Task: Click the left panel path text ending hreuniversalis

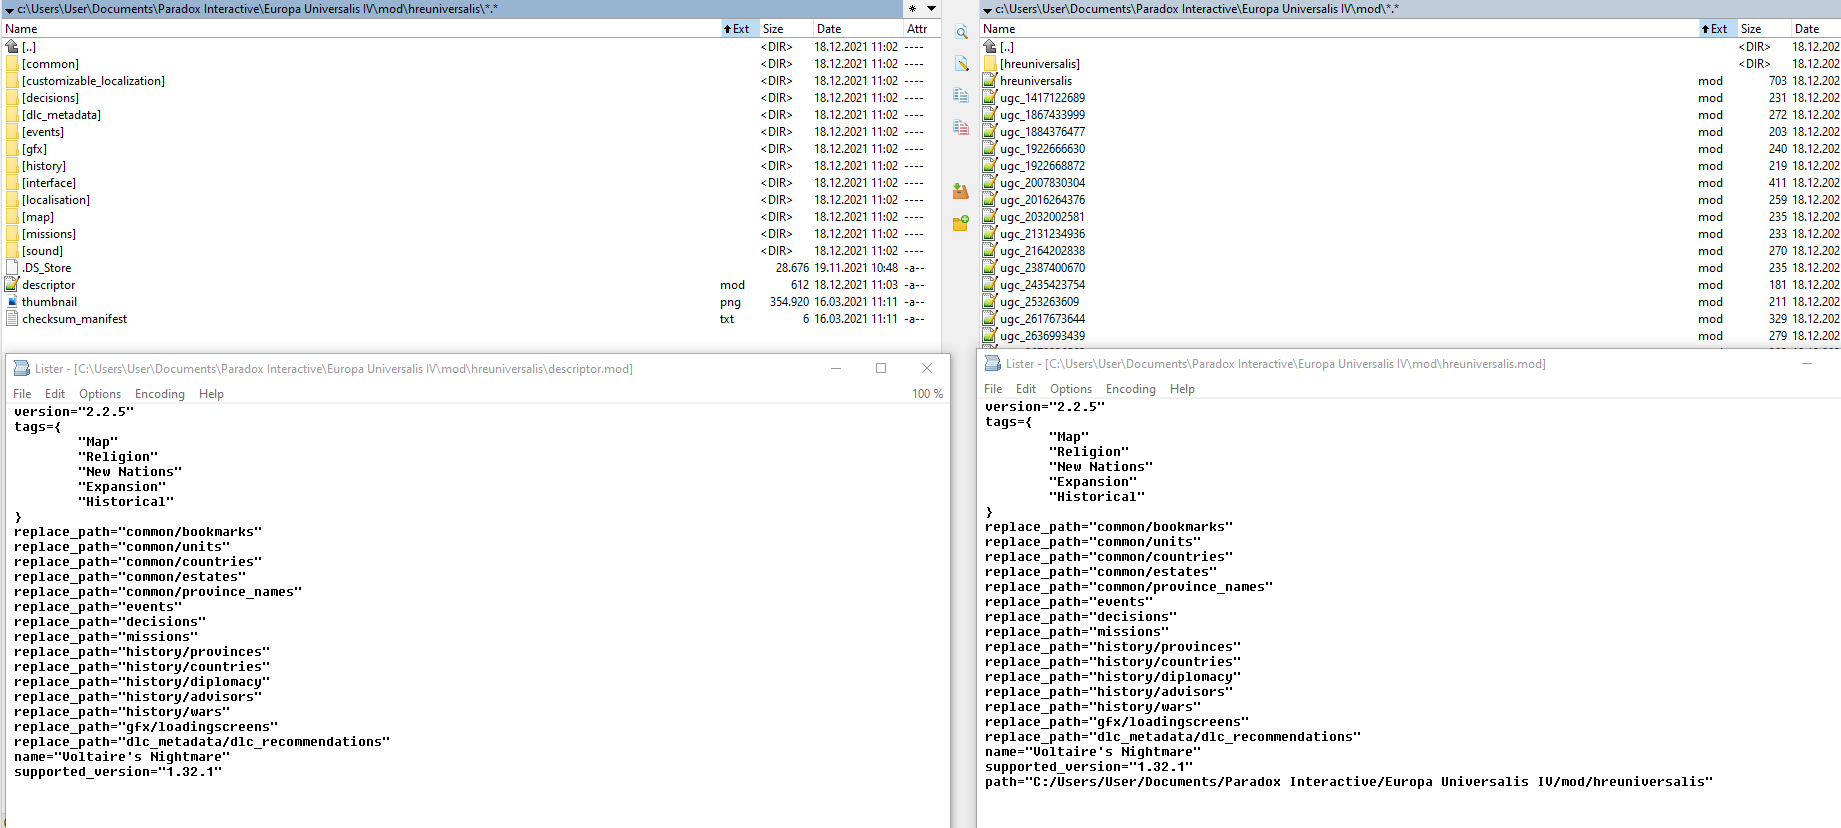Action: pos(257,9)
